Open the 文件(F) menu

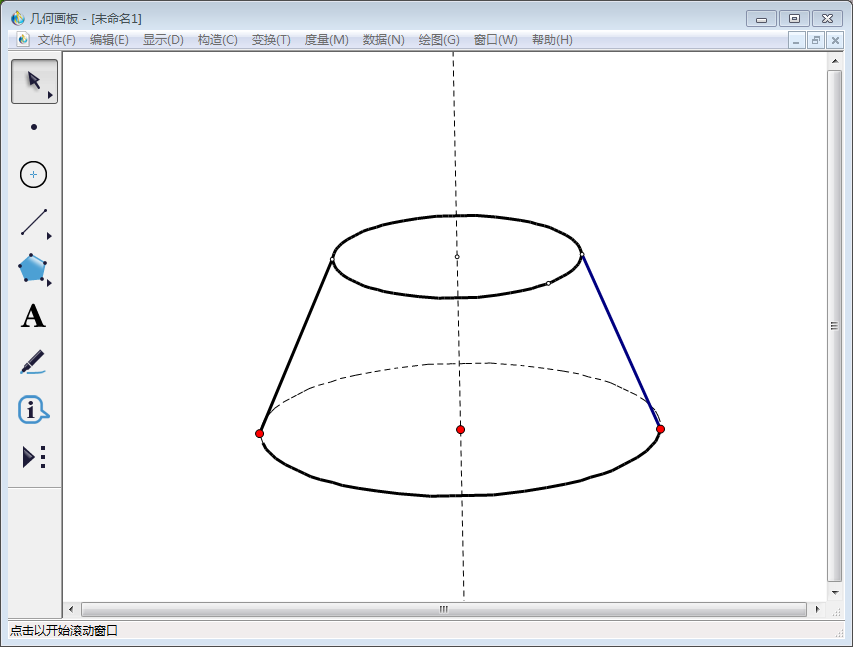(57, 40)
